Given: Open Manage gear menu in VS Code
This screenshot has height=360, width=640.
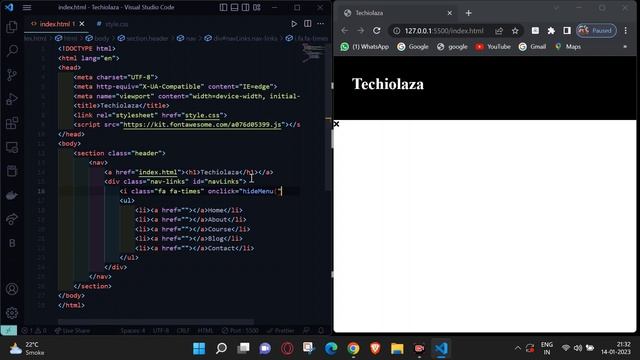Looking at the screenshot, I should tap(12, 313).
